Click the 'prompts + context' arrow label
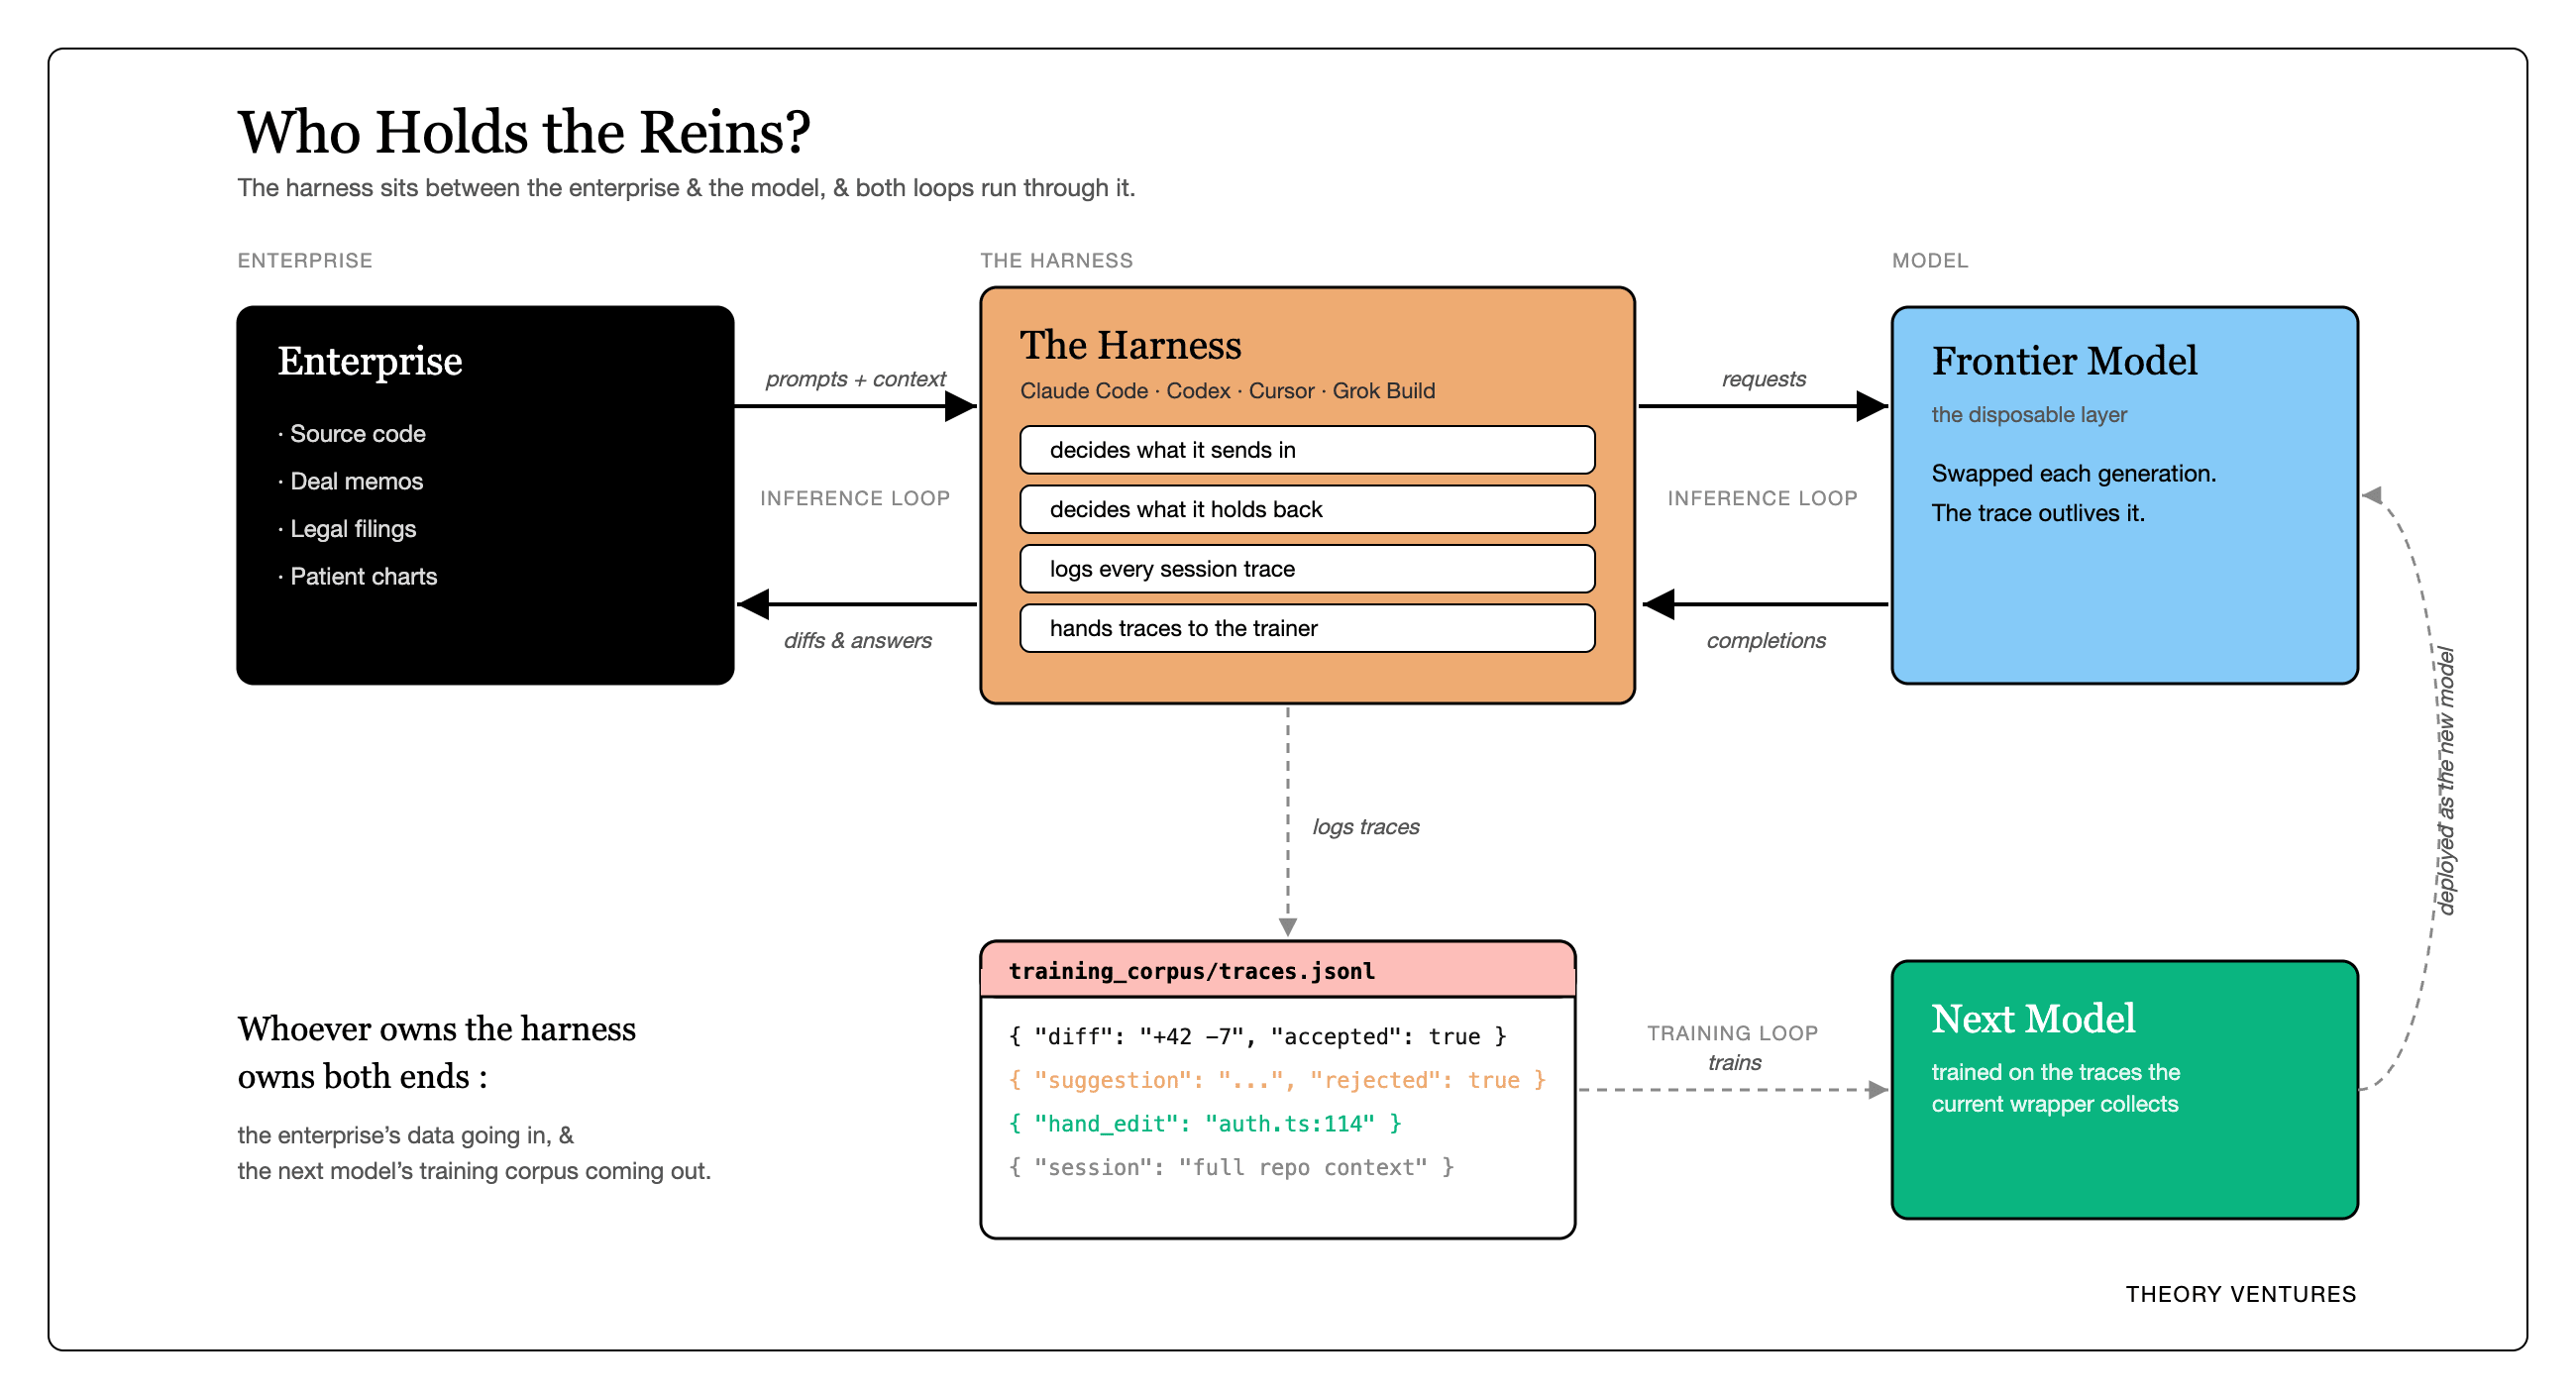This screenshot has height=1399, width=2576. [x=855, y=379]
